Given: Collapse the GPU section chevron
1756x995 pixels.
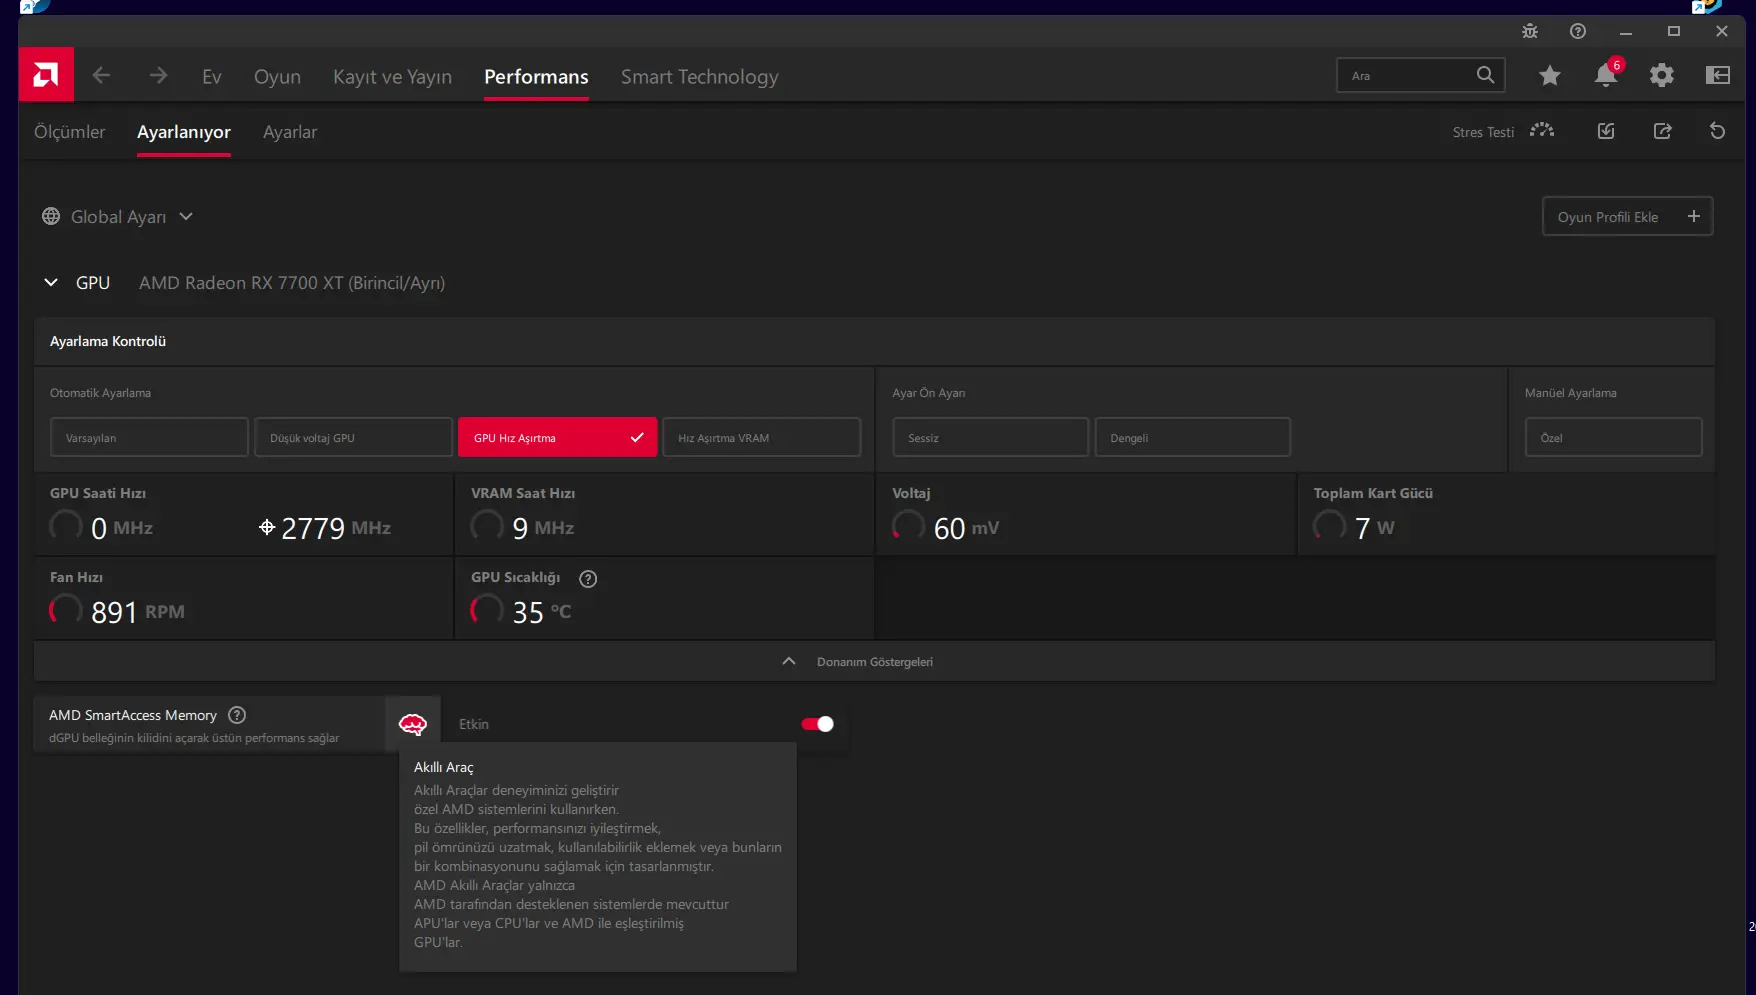Looking at the screenshot, I should coord(51,283).
